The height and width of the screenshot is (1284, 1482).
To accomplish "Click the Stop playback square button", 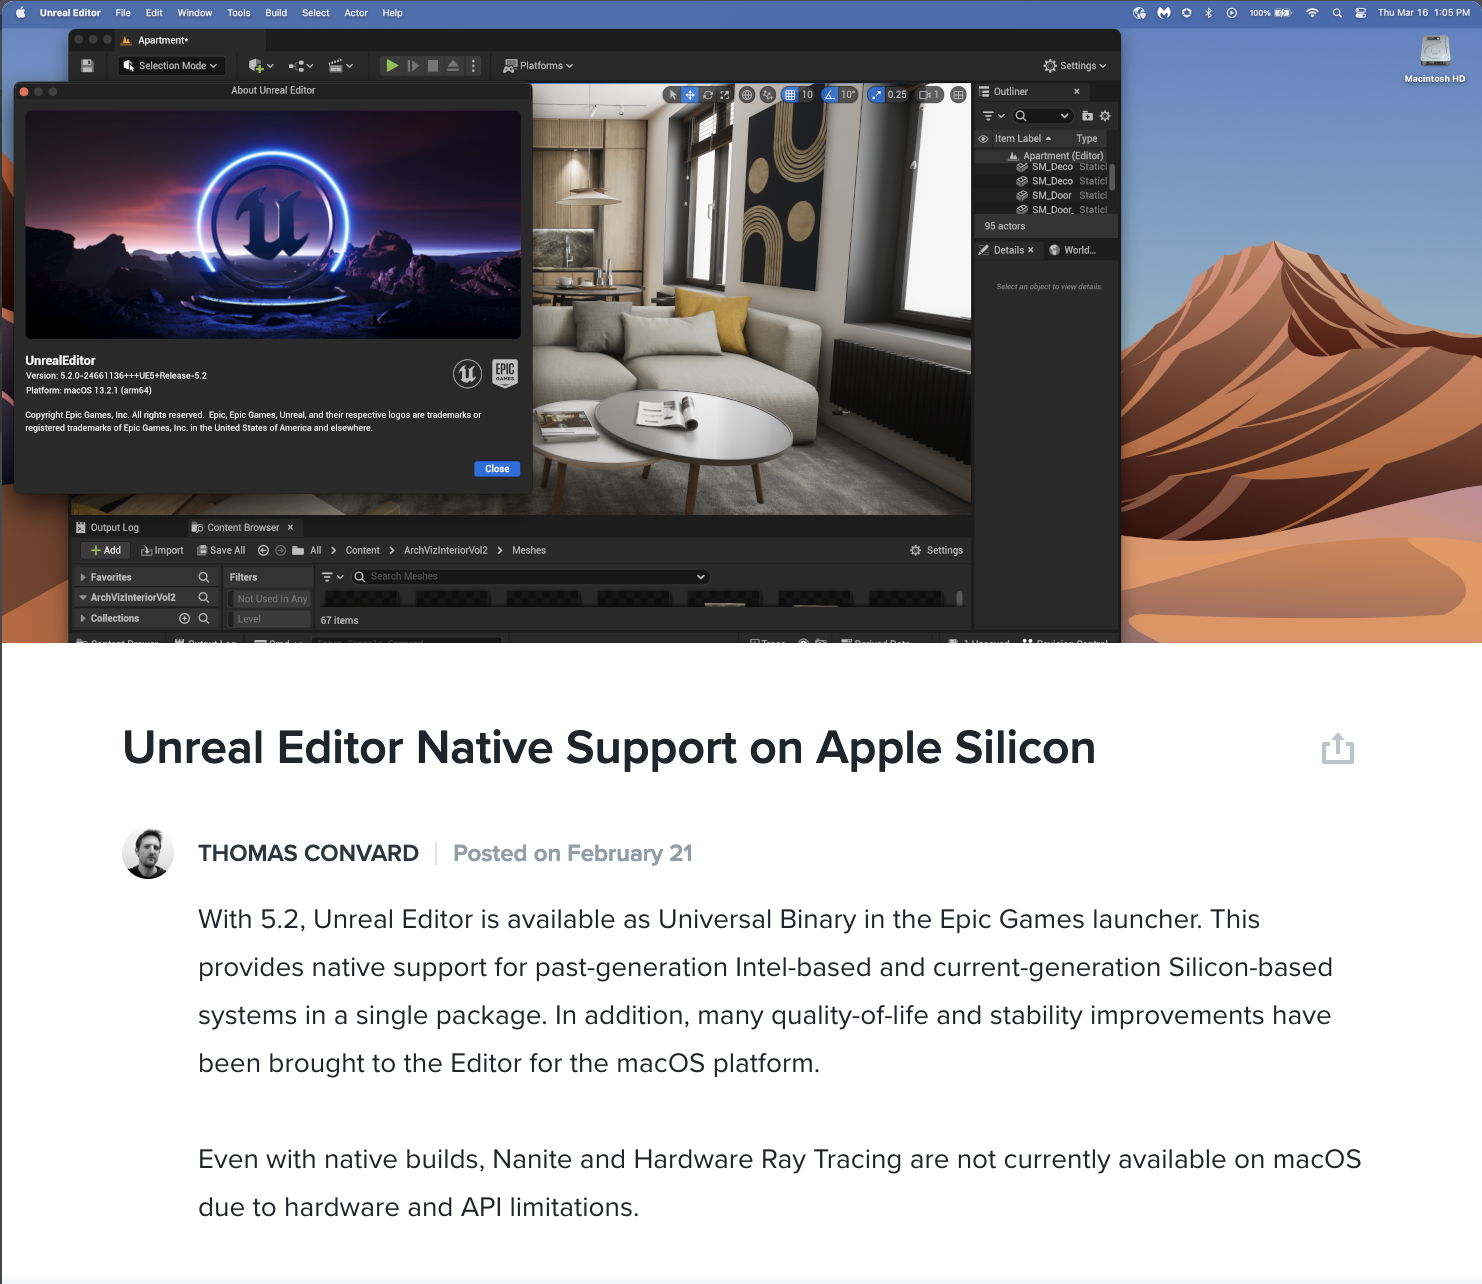I will pyautogui.click(x=433, y=66).
